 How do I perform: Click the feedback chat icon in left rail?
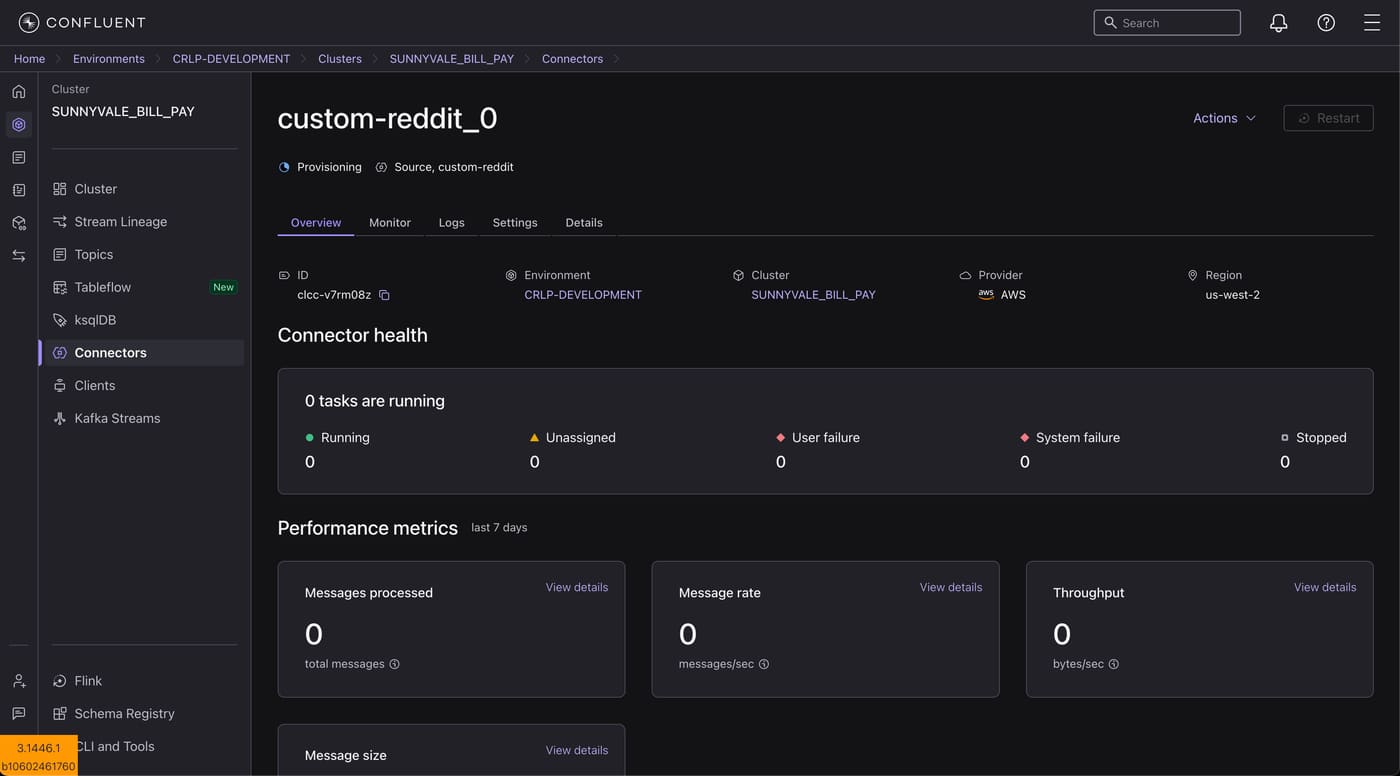(19, 714)
